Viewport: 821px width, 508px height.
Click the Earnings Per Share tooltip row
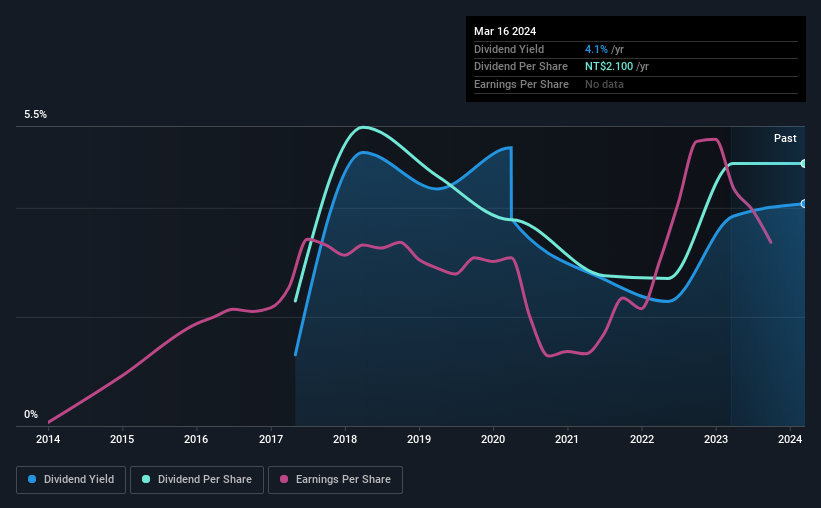(636, 84)
